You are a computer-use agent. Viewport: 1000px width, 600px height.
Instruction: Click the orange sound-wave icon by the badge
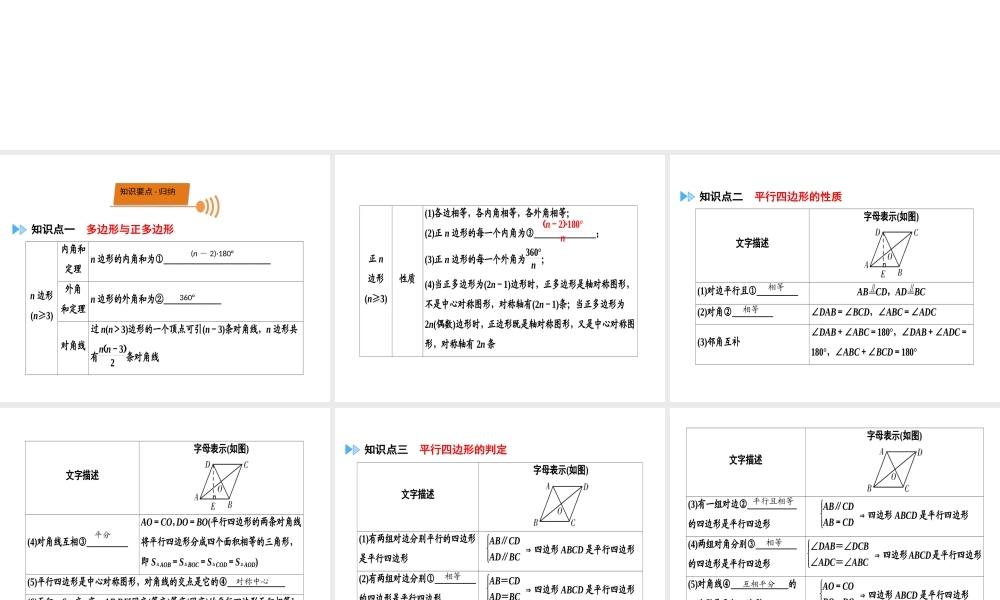208,206
